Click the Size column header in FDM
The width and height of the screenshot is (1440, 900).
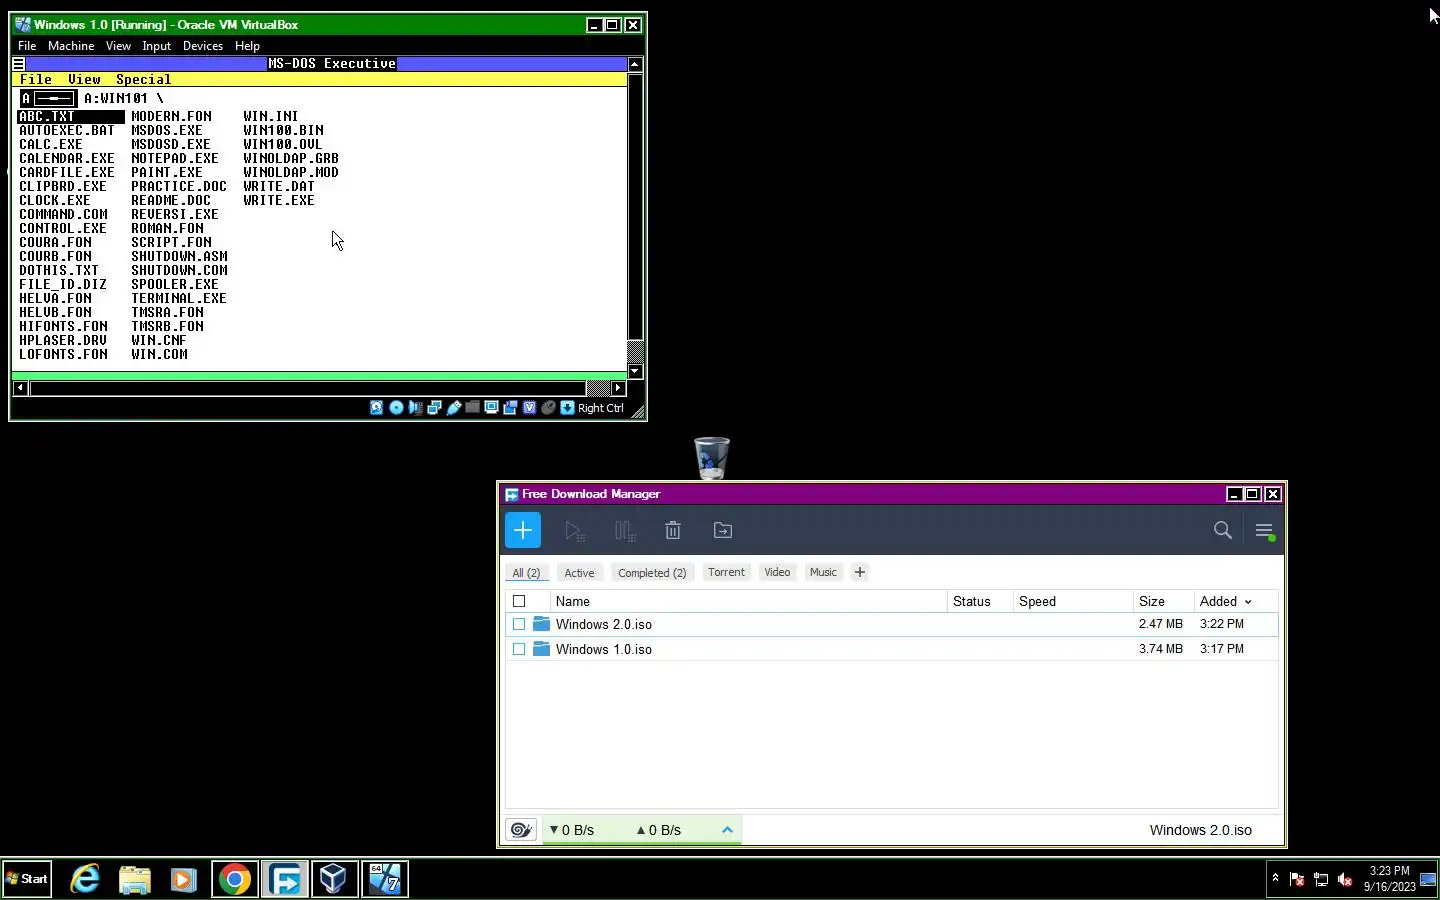(1161, 601)
